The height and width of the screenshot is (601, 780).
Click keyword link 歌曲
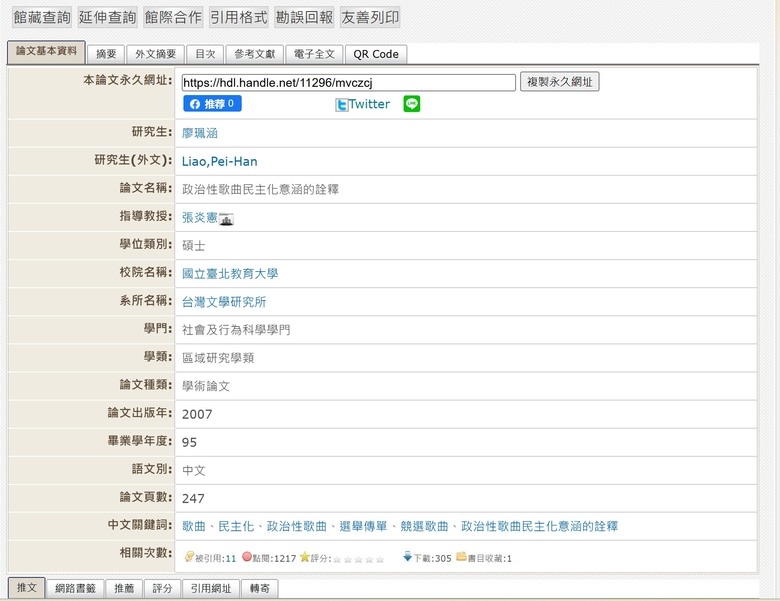[194, 526]
